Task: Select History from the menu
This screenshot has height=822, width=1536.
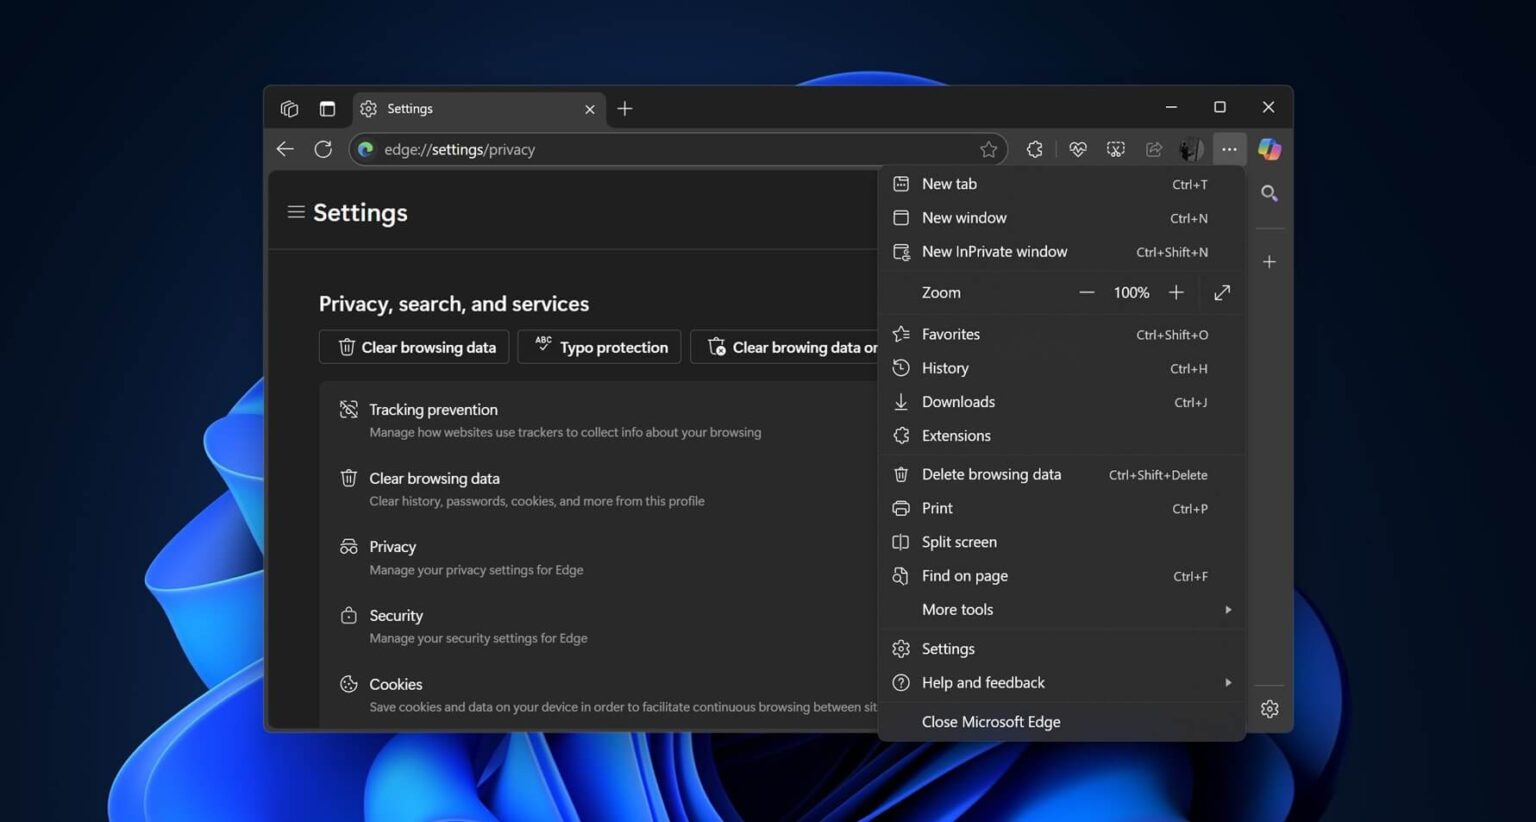Action: click(944, 367)
